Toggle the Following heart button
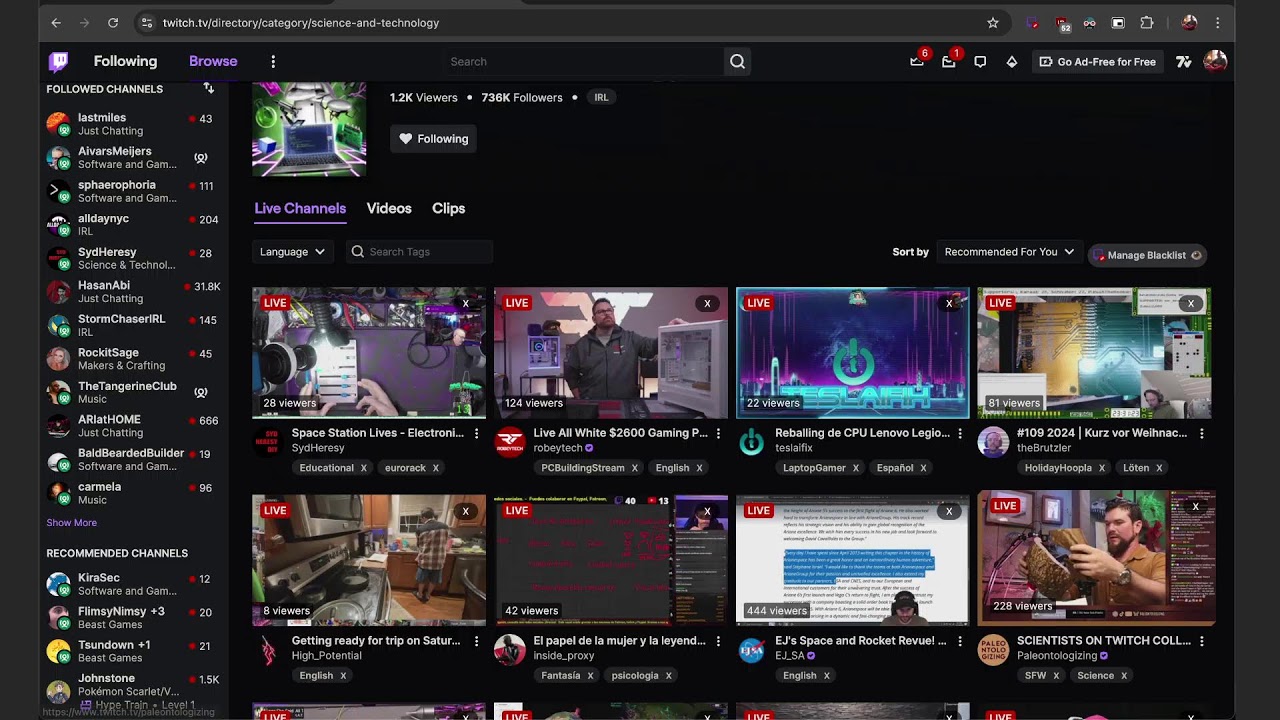This screenshot has height=720, width=1280. pos(433,139)
